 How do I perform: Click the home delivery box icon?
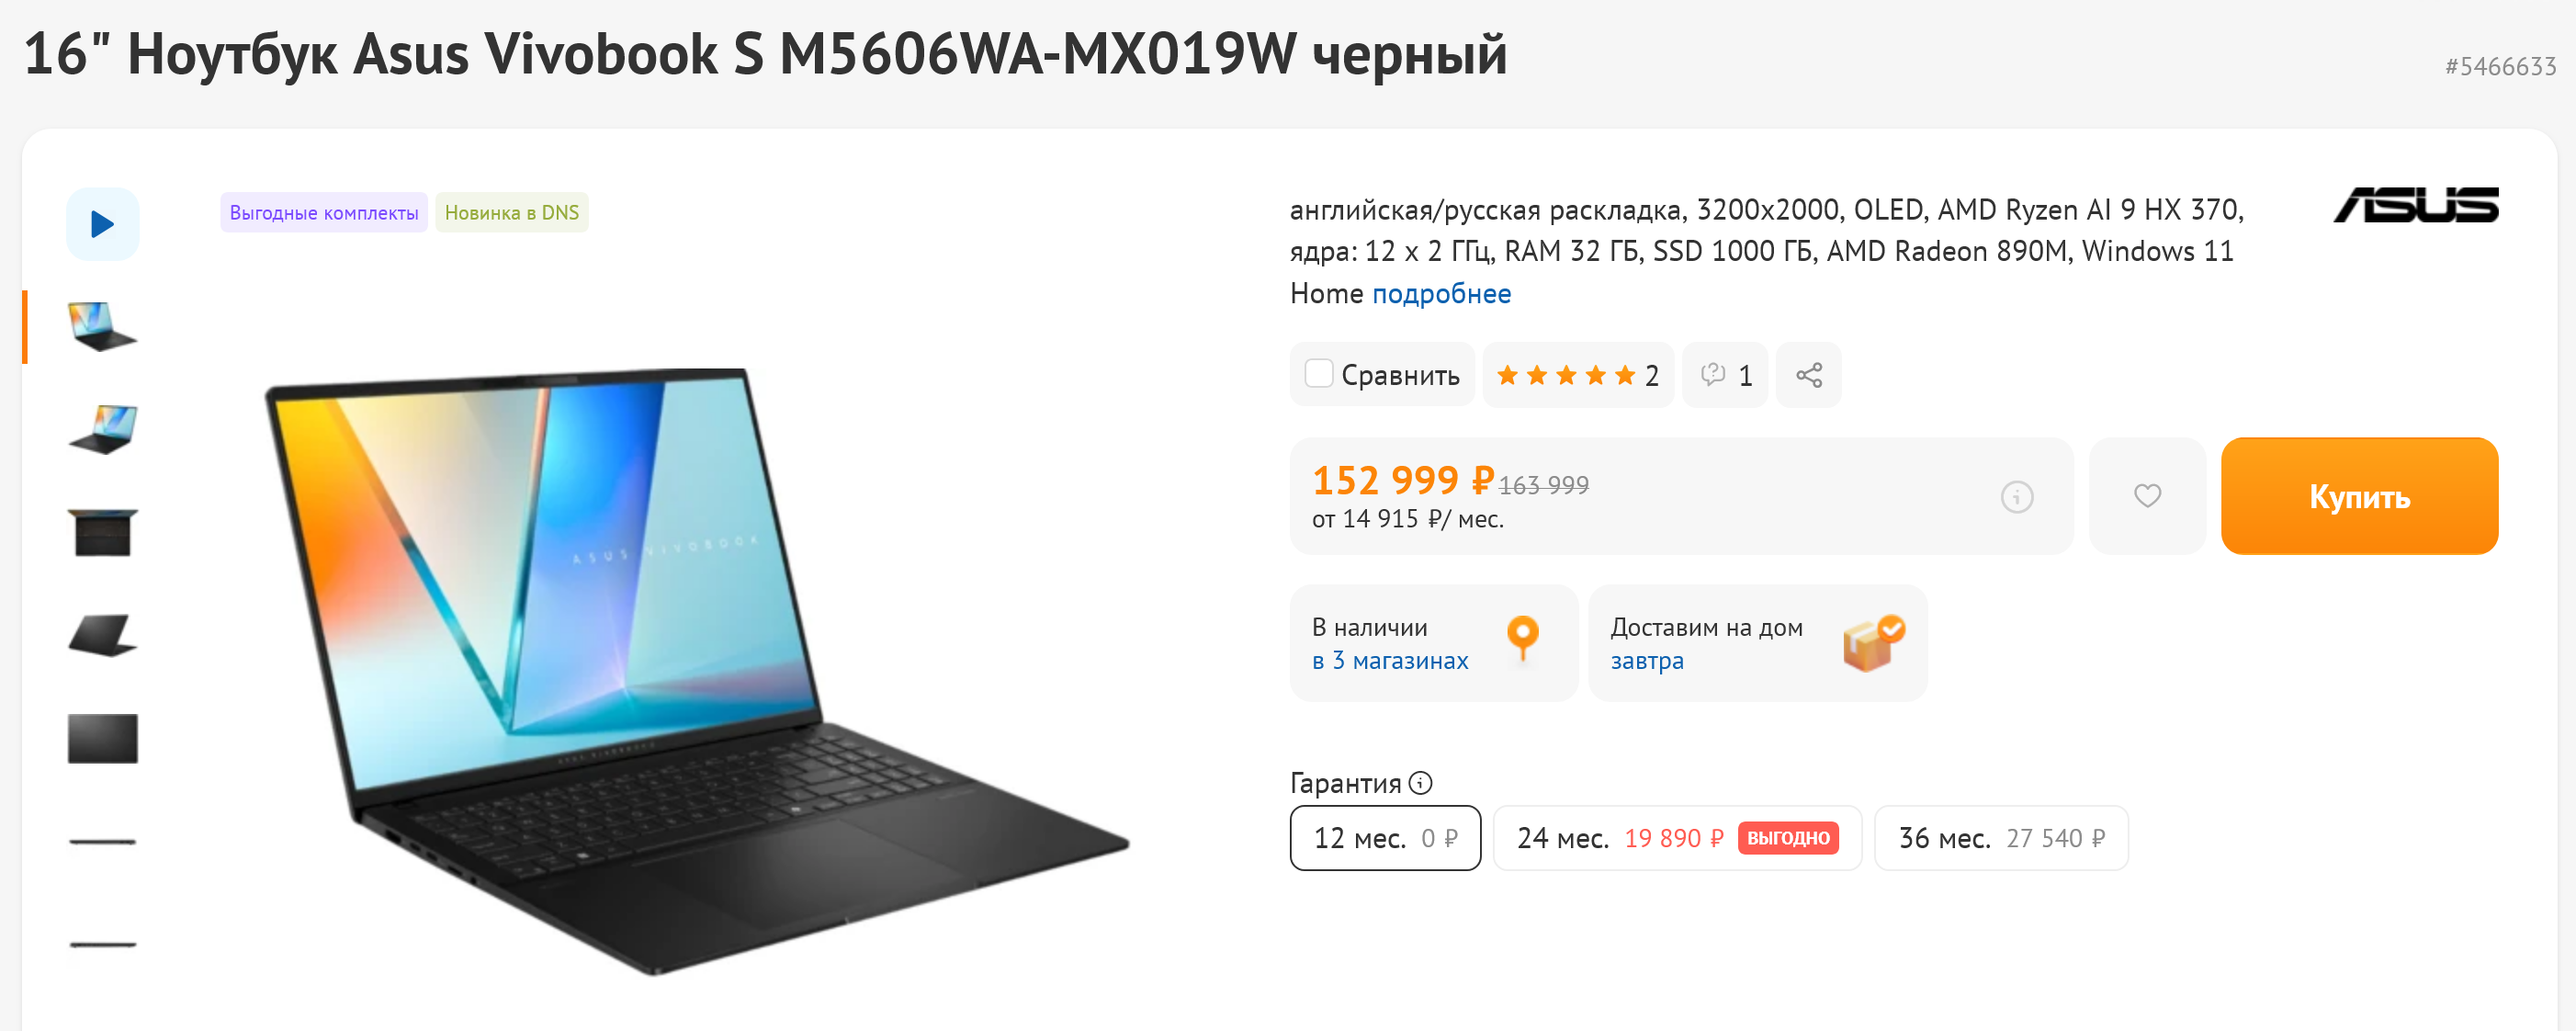point(1873,643)
